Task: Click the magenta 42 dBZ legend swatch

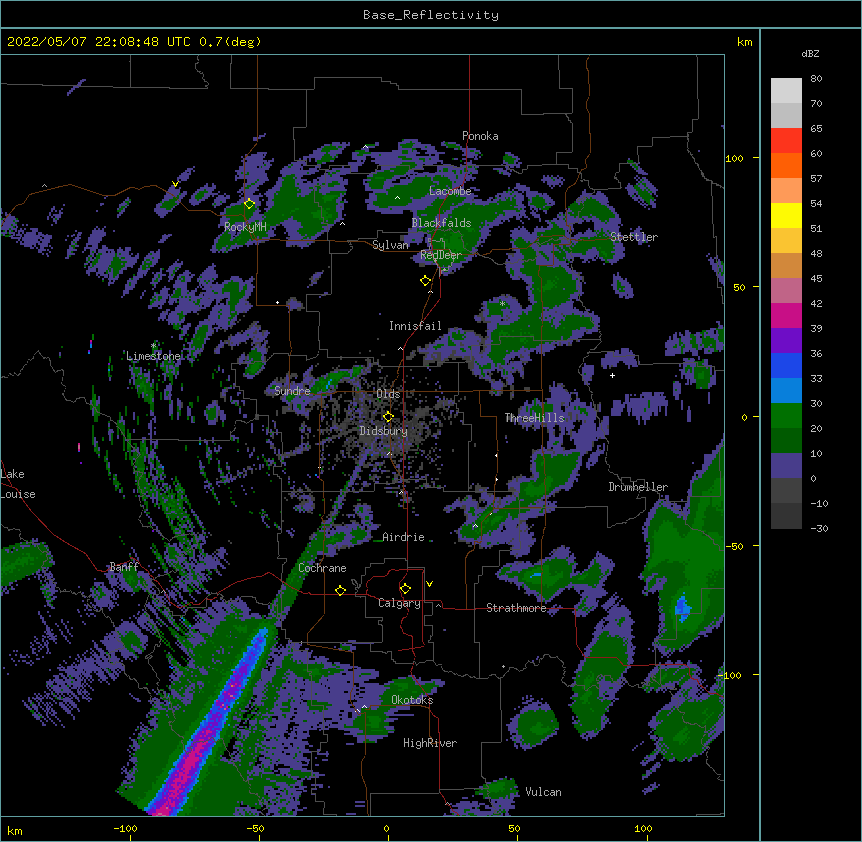Action: pyautogui.click(x=786, y=315)
